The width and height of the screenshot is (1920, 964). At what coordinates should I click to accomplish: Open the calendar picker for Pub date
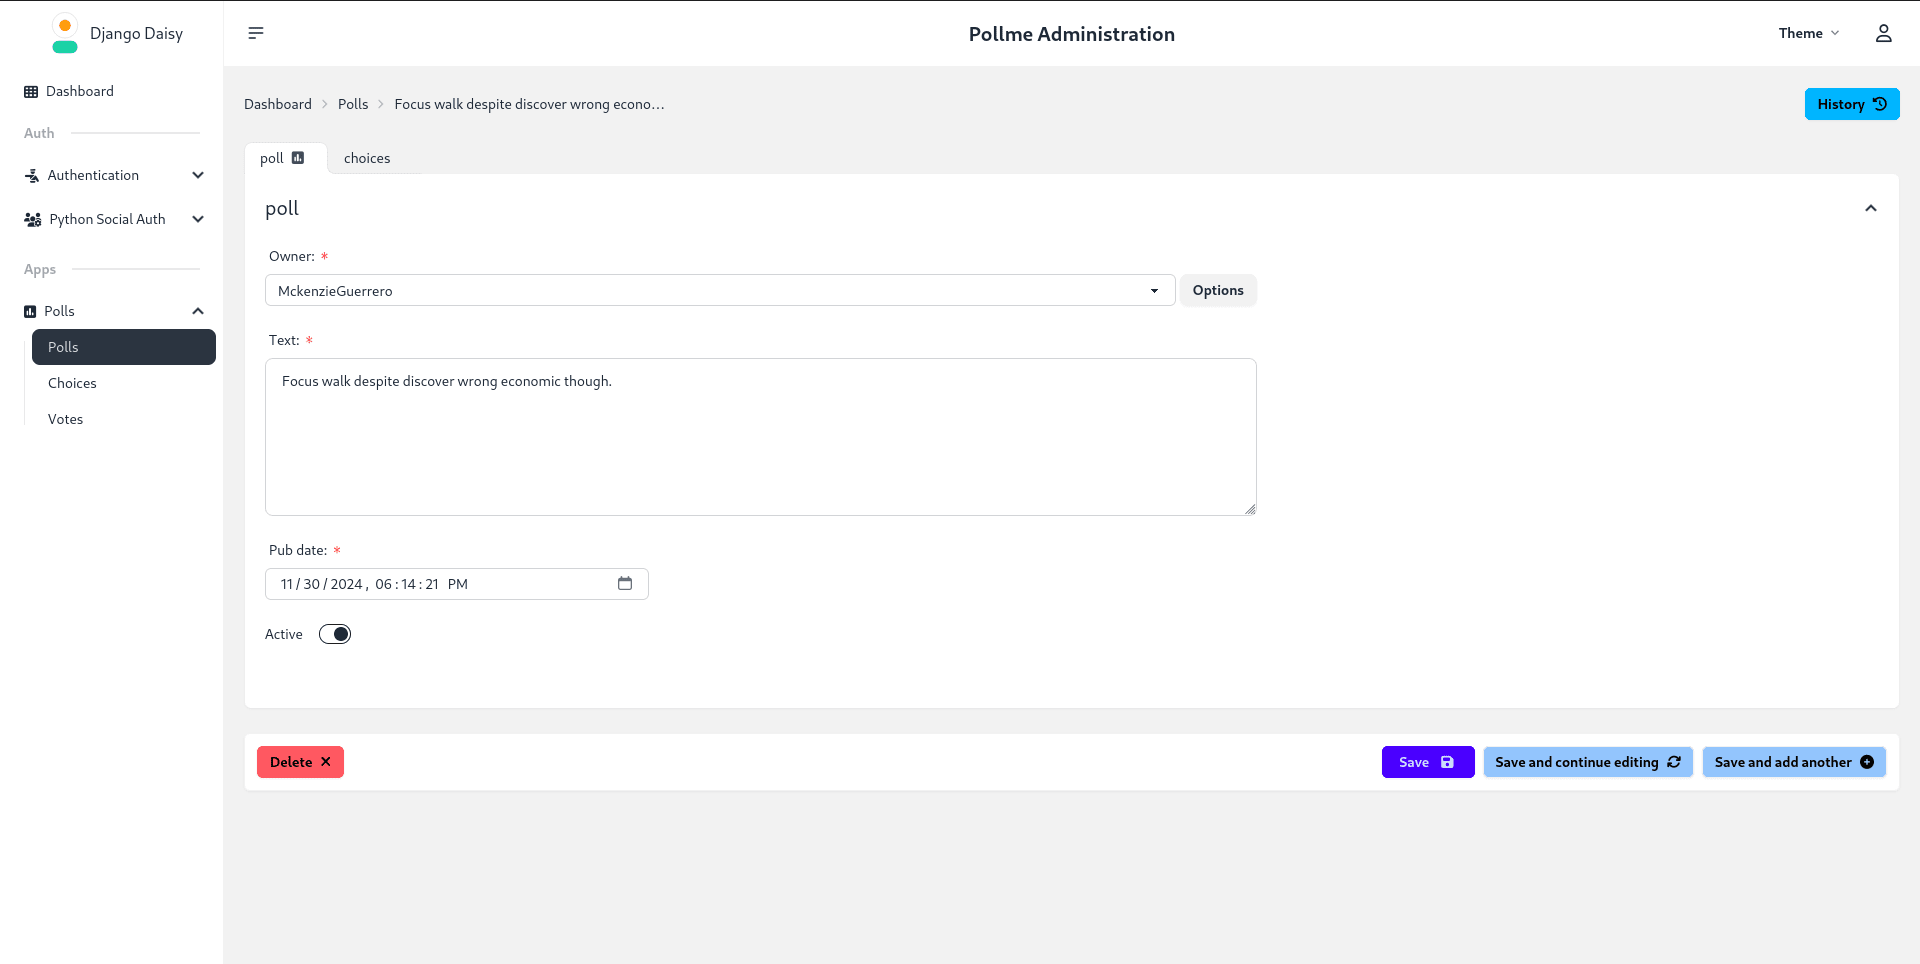(x=625, y=584)
